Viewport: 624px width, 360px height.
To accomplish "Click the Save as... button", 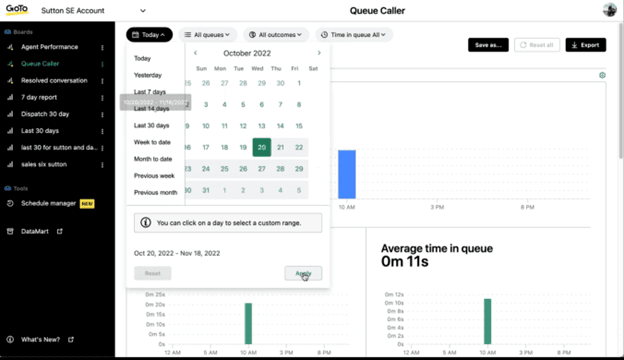I will click(x=488, y=45).
